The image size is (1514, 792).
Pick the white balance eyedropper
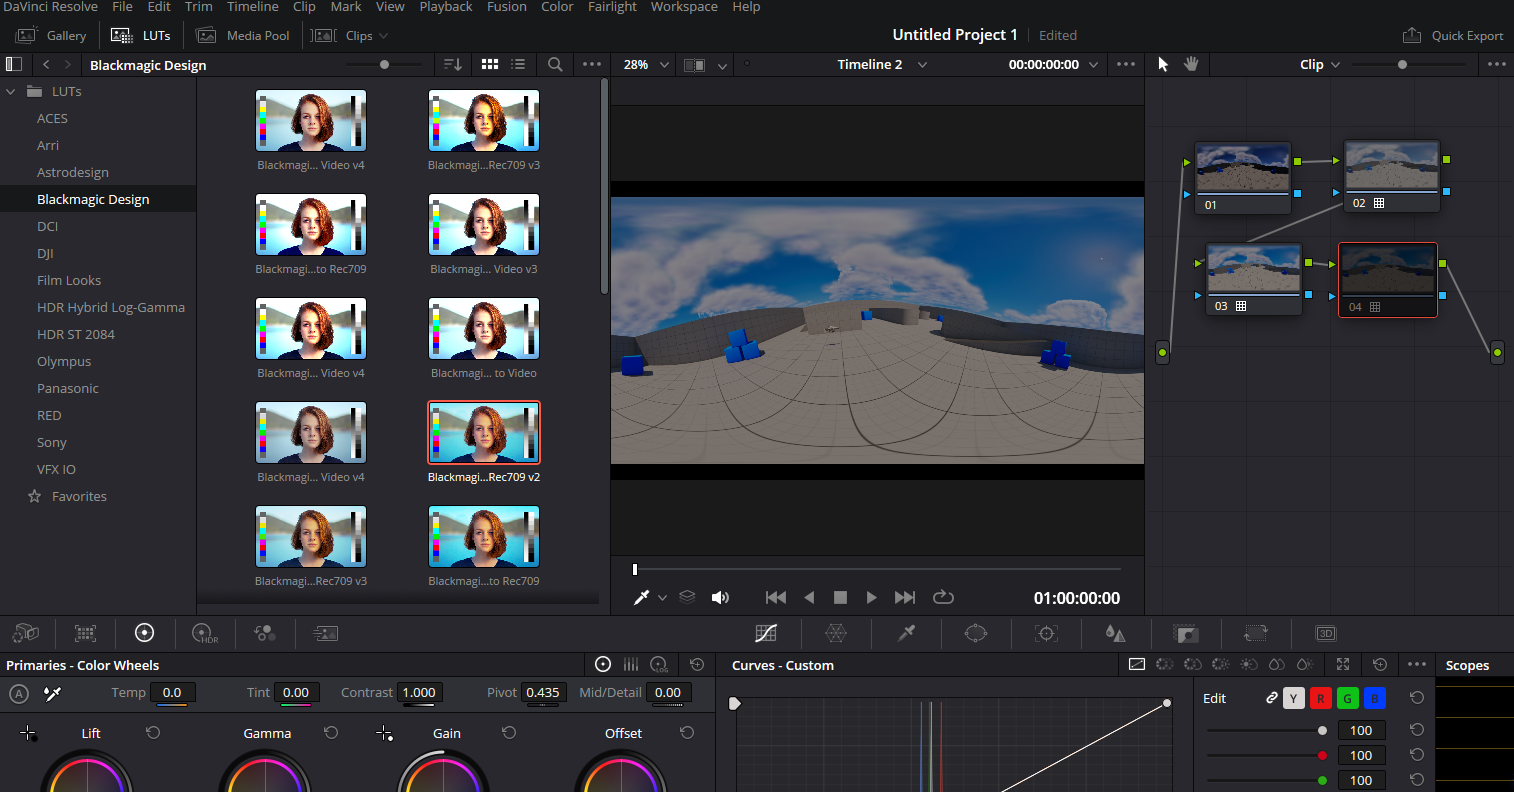[53, 693]
